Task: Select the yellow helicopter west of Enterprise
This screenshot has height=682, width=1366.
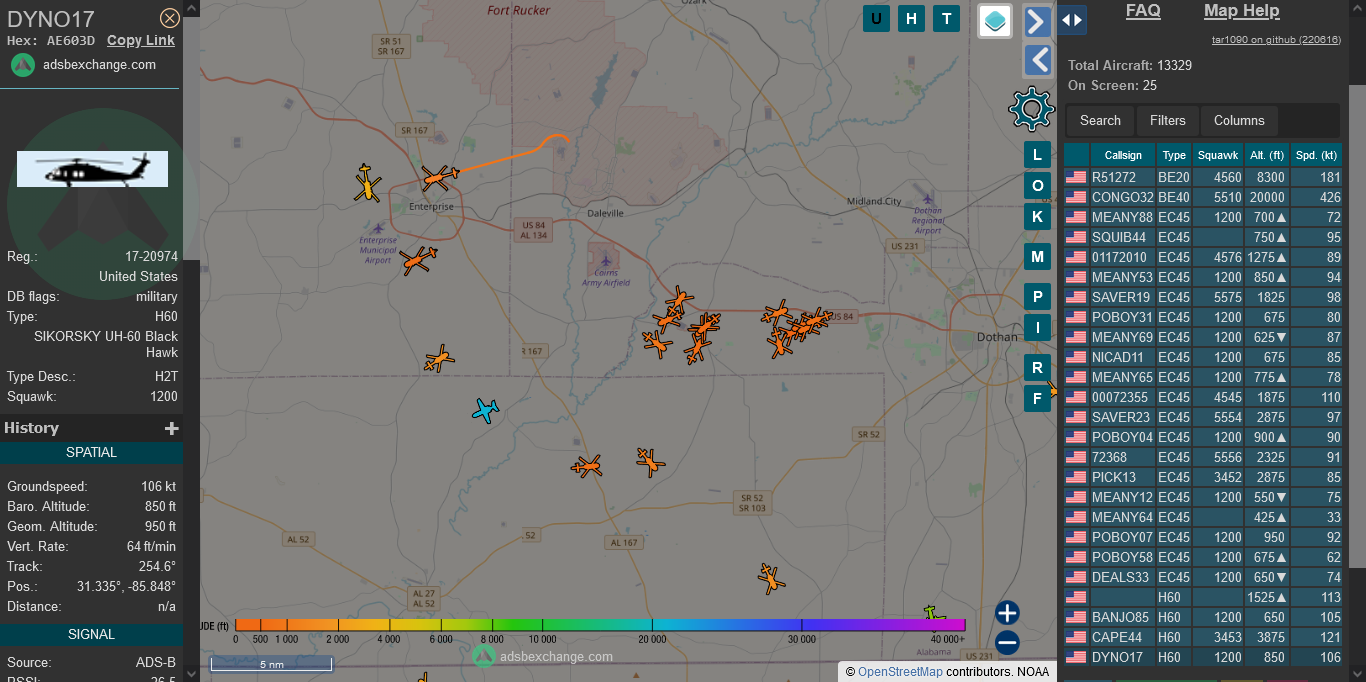Action: 368,183
